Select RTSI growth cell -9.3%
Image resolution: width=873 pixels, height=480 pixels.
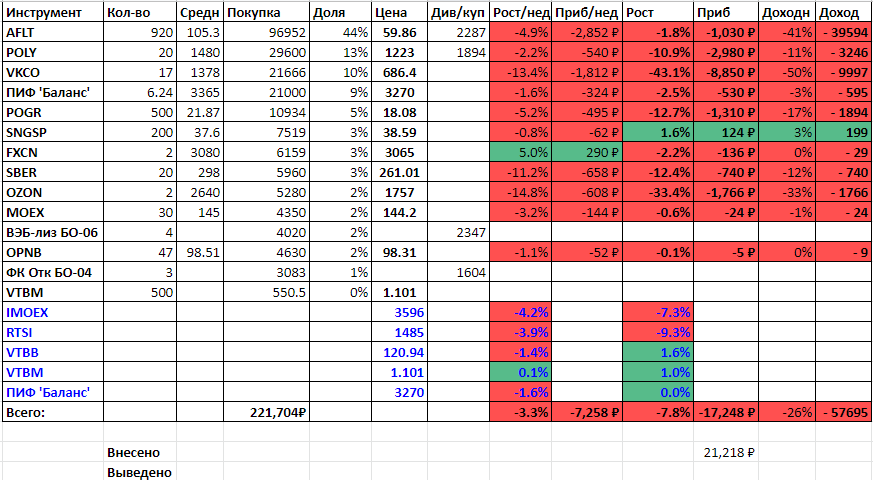[658, 332]
